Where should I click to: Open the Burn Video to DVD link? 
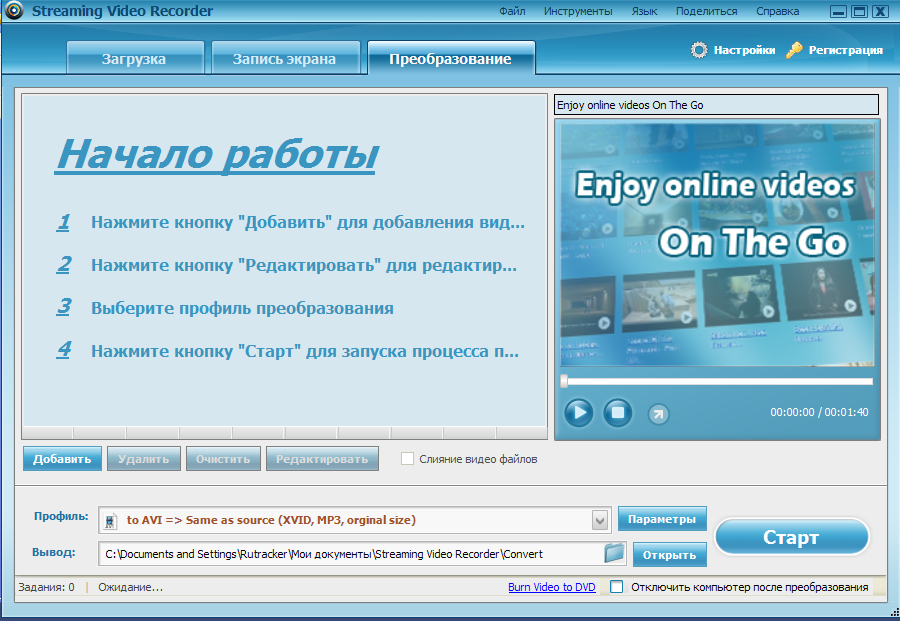[x=551, y=587]
